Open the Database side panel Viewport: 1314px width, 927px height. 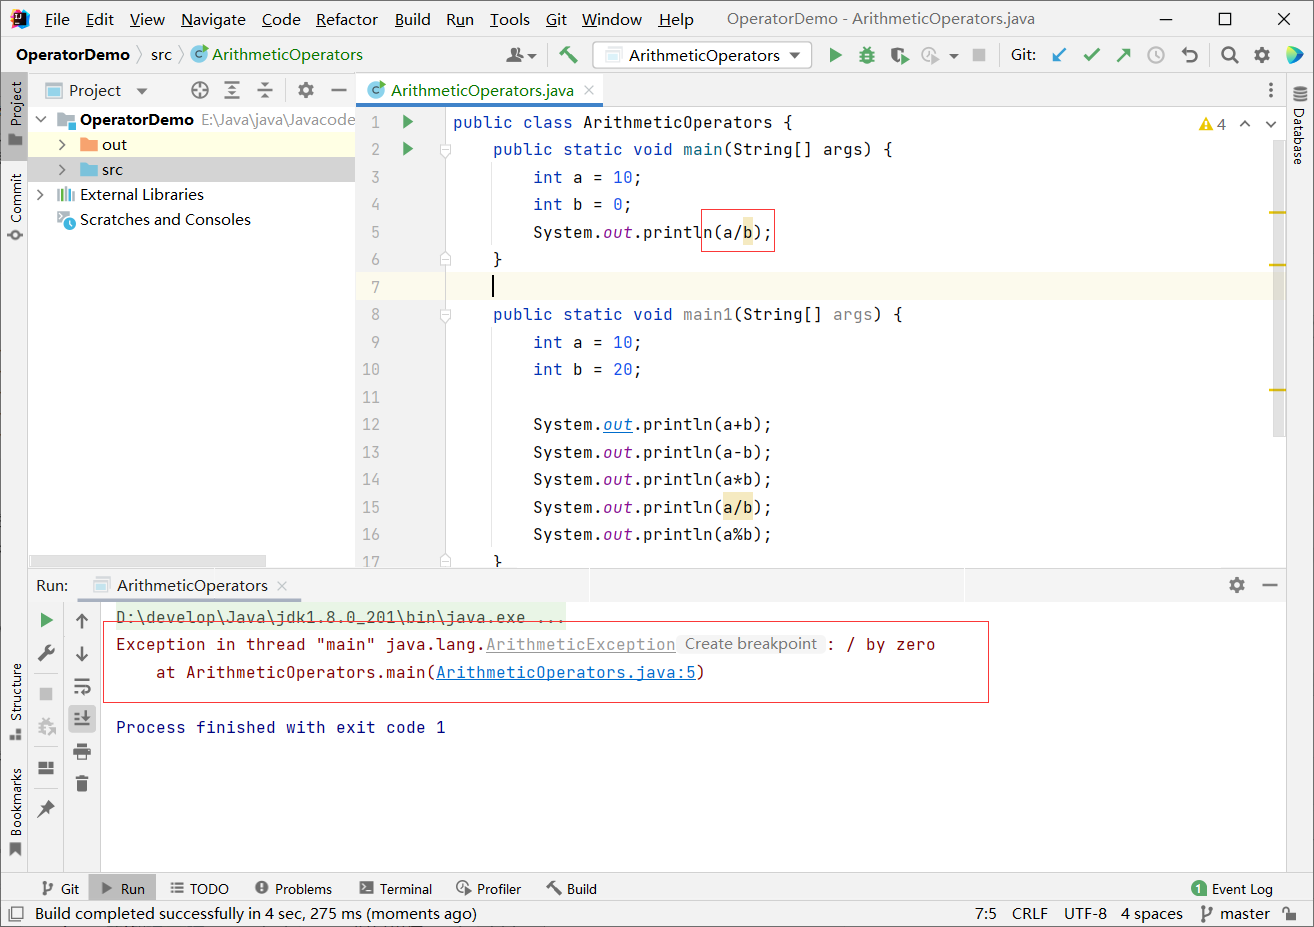tap(1299, 126)
